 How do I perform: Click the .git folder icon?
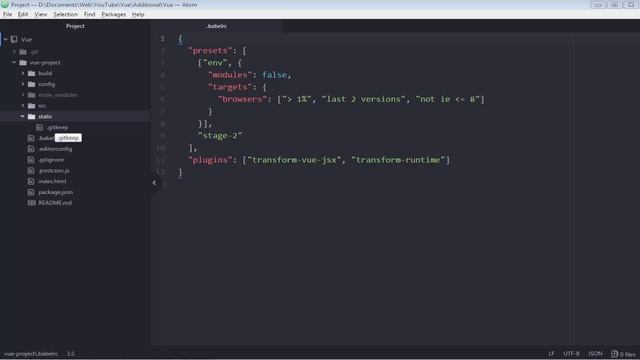tap(23, 52)
